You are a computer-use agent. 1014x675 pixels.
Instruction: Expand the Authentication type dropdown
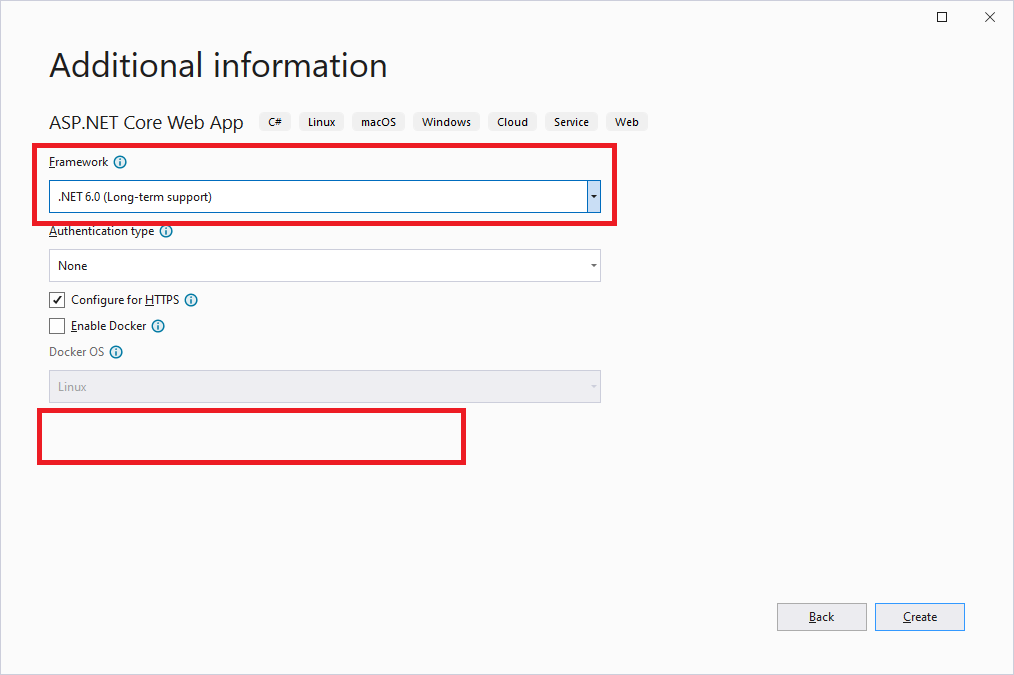click(593, 265)
